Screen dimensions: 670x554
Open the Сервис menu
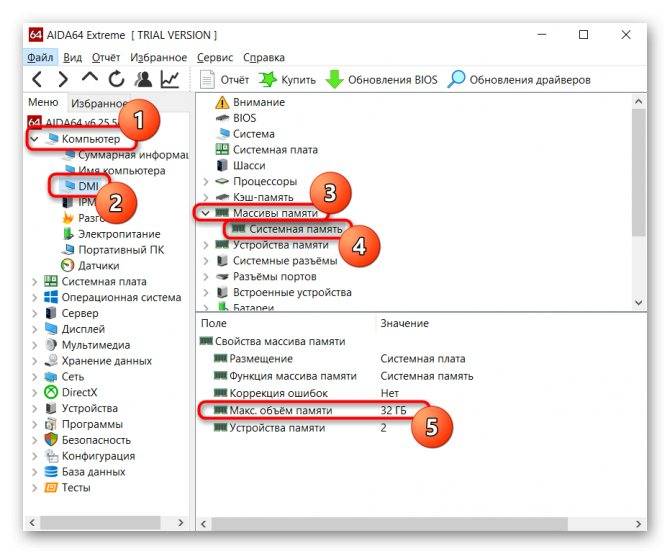click(215, 57)
